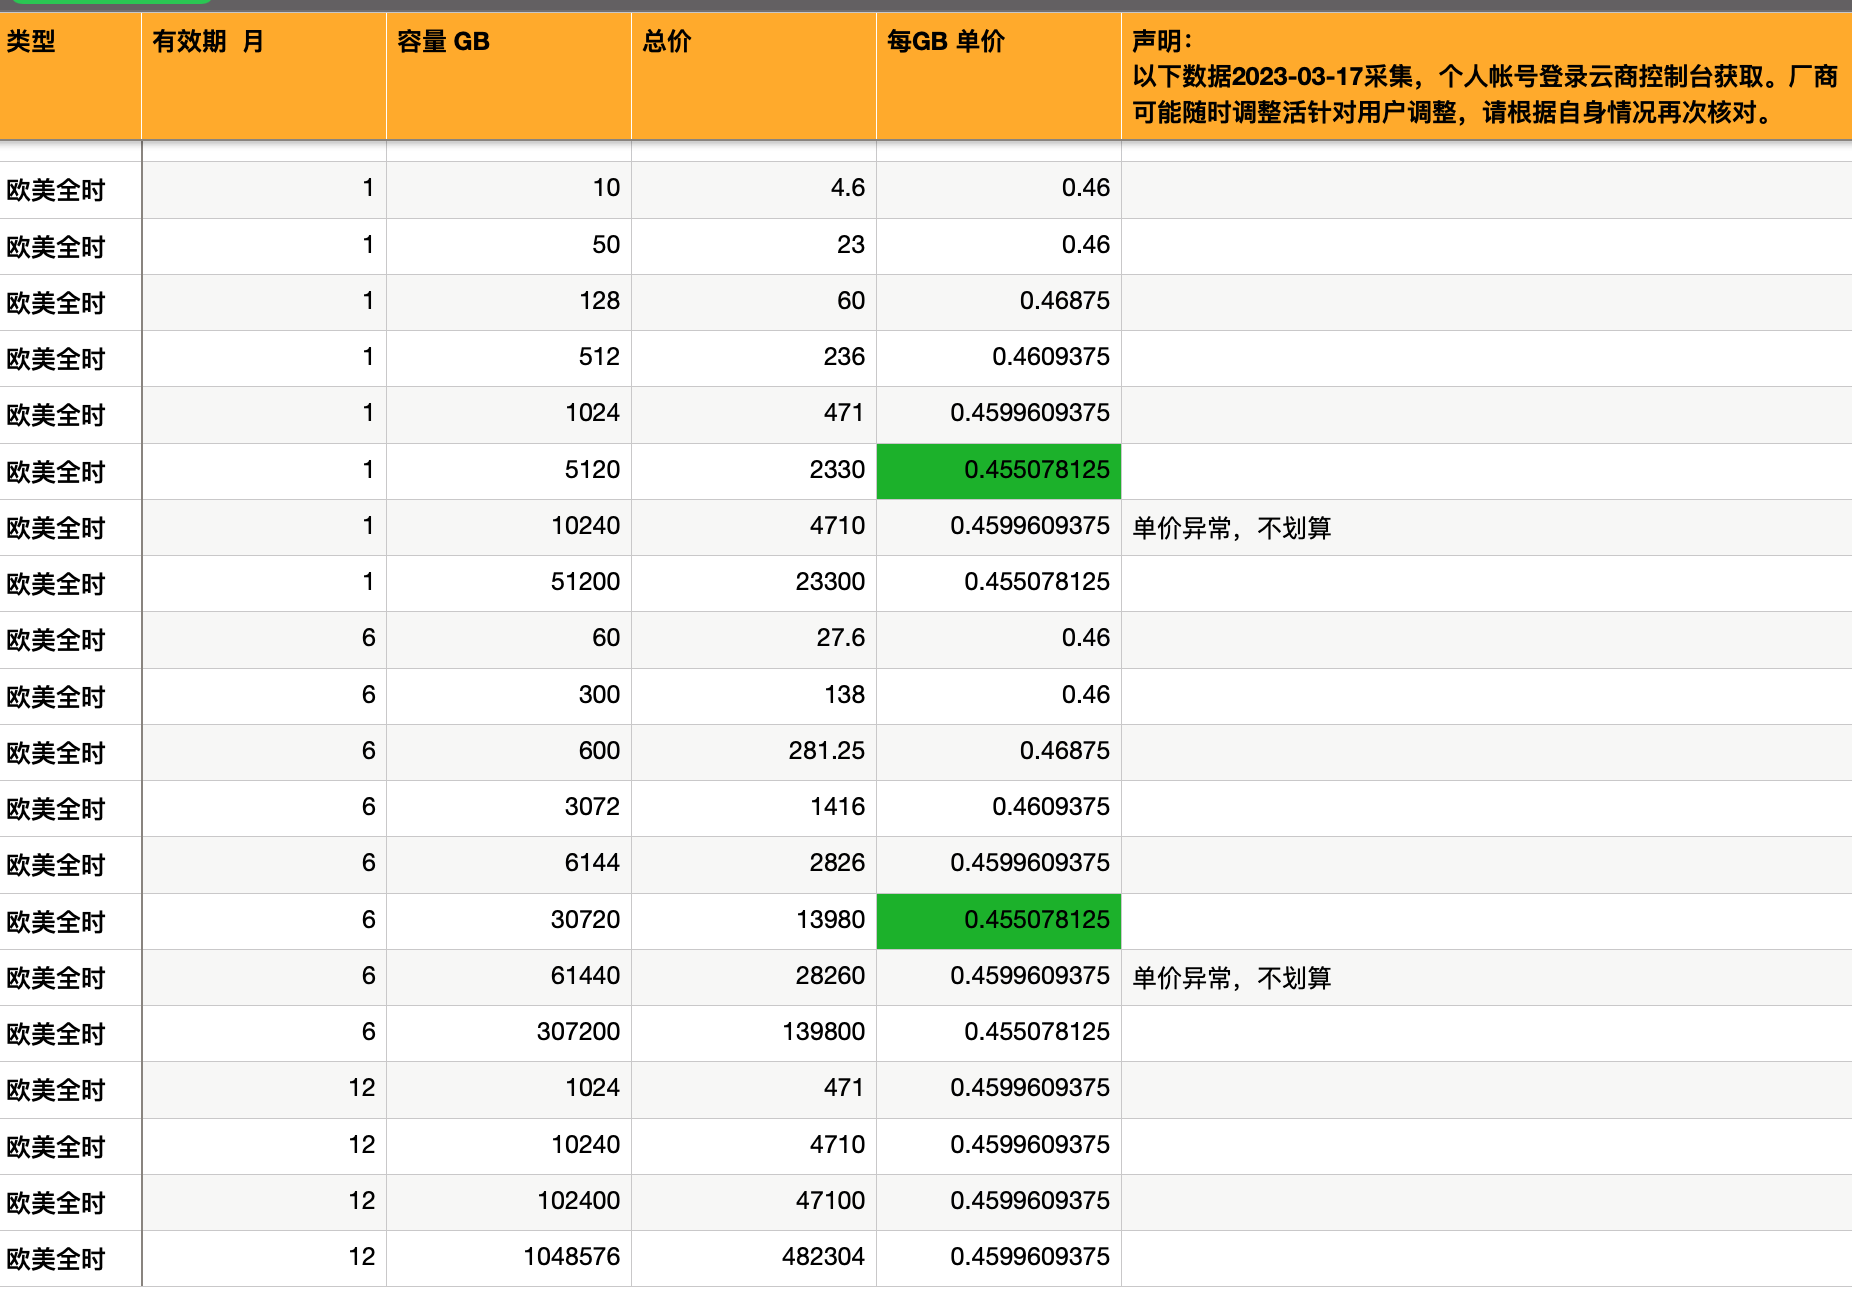1852x1290 pixels.
Task: Select total price cell 28260
Action: tap(754, 977)
